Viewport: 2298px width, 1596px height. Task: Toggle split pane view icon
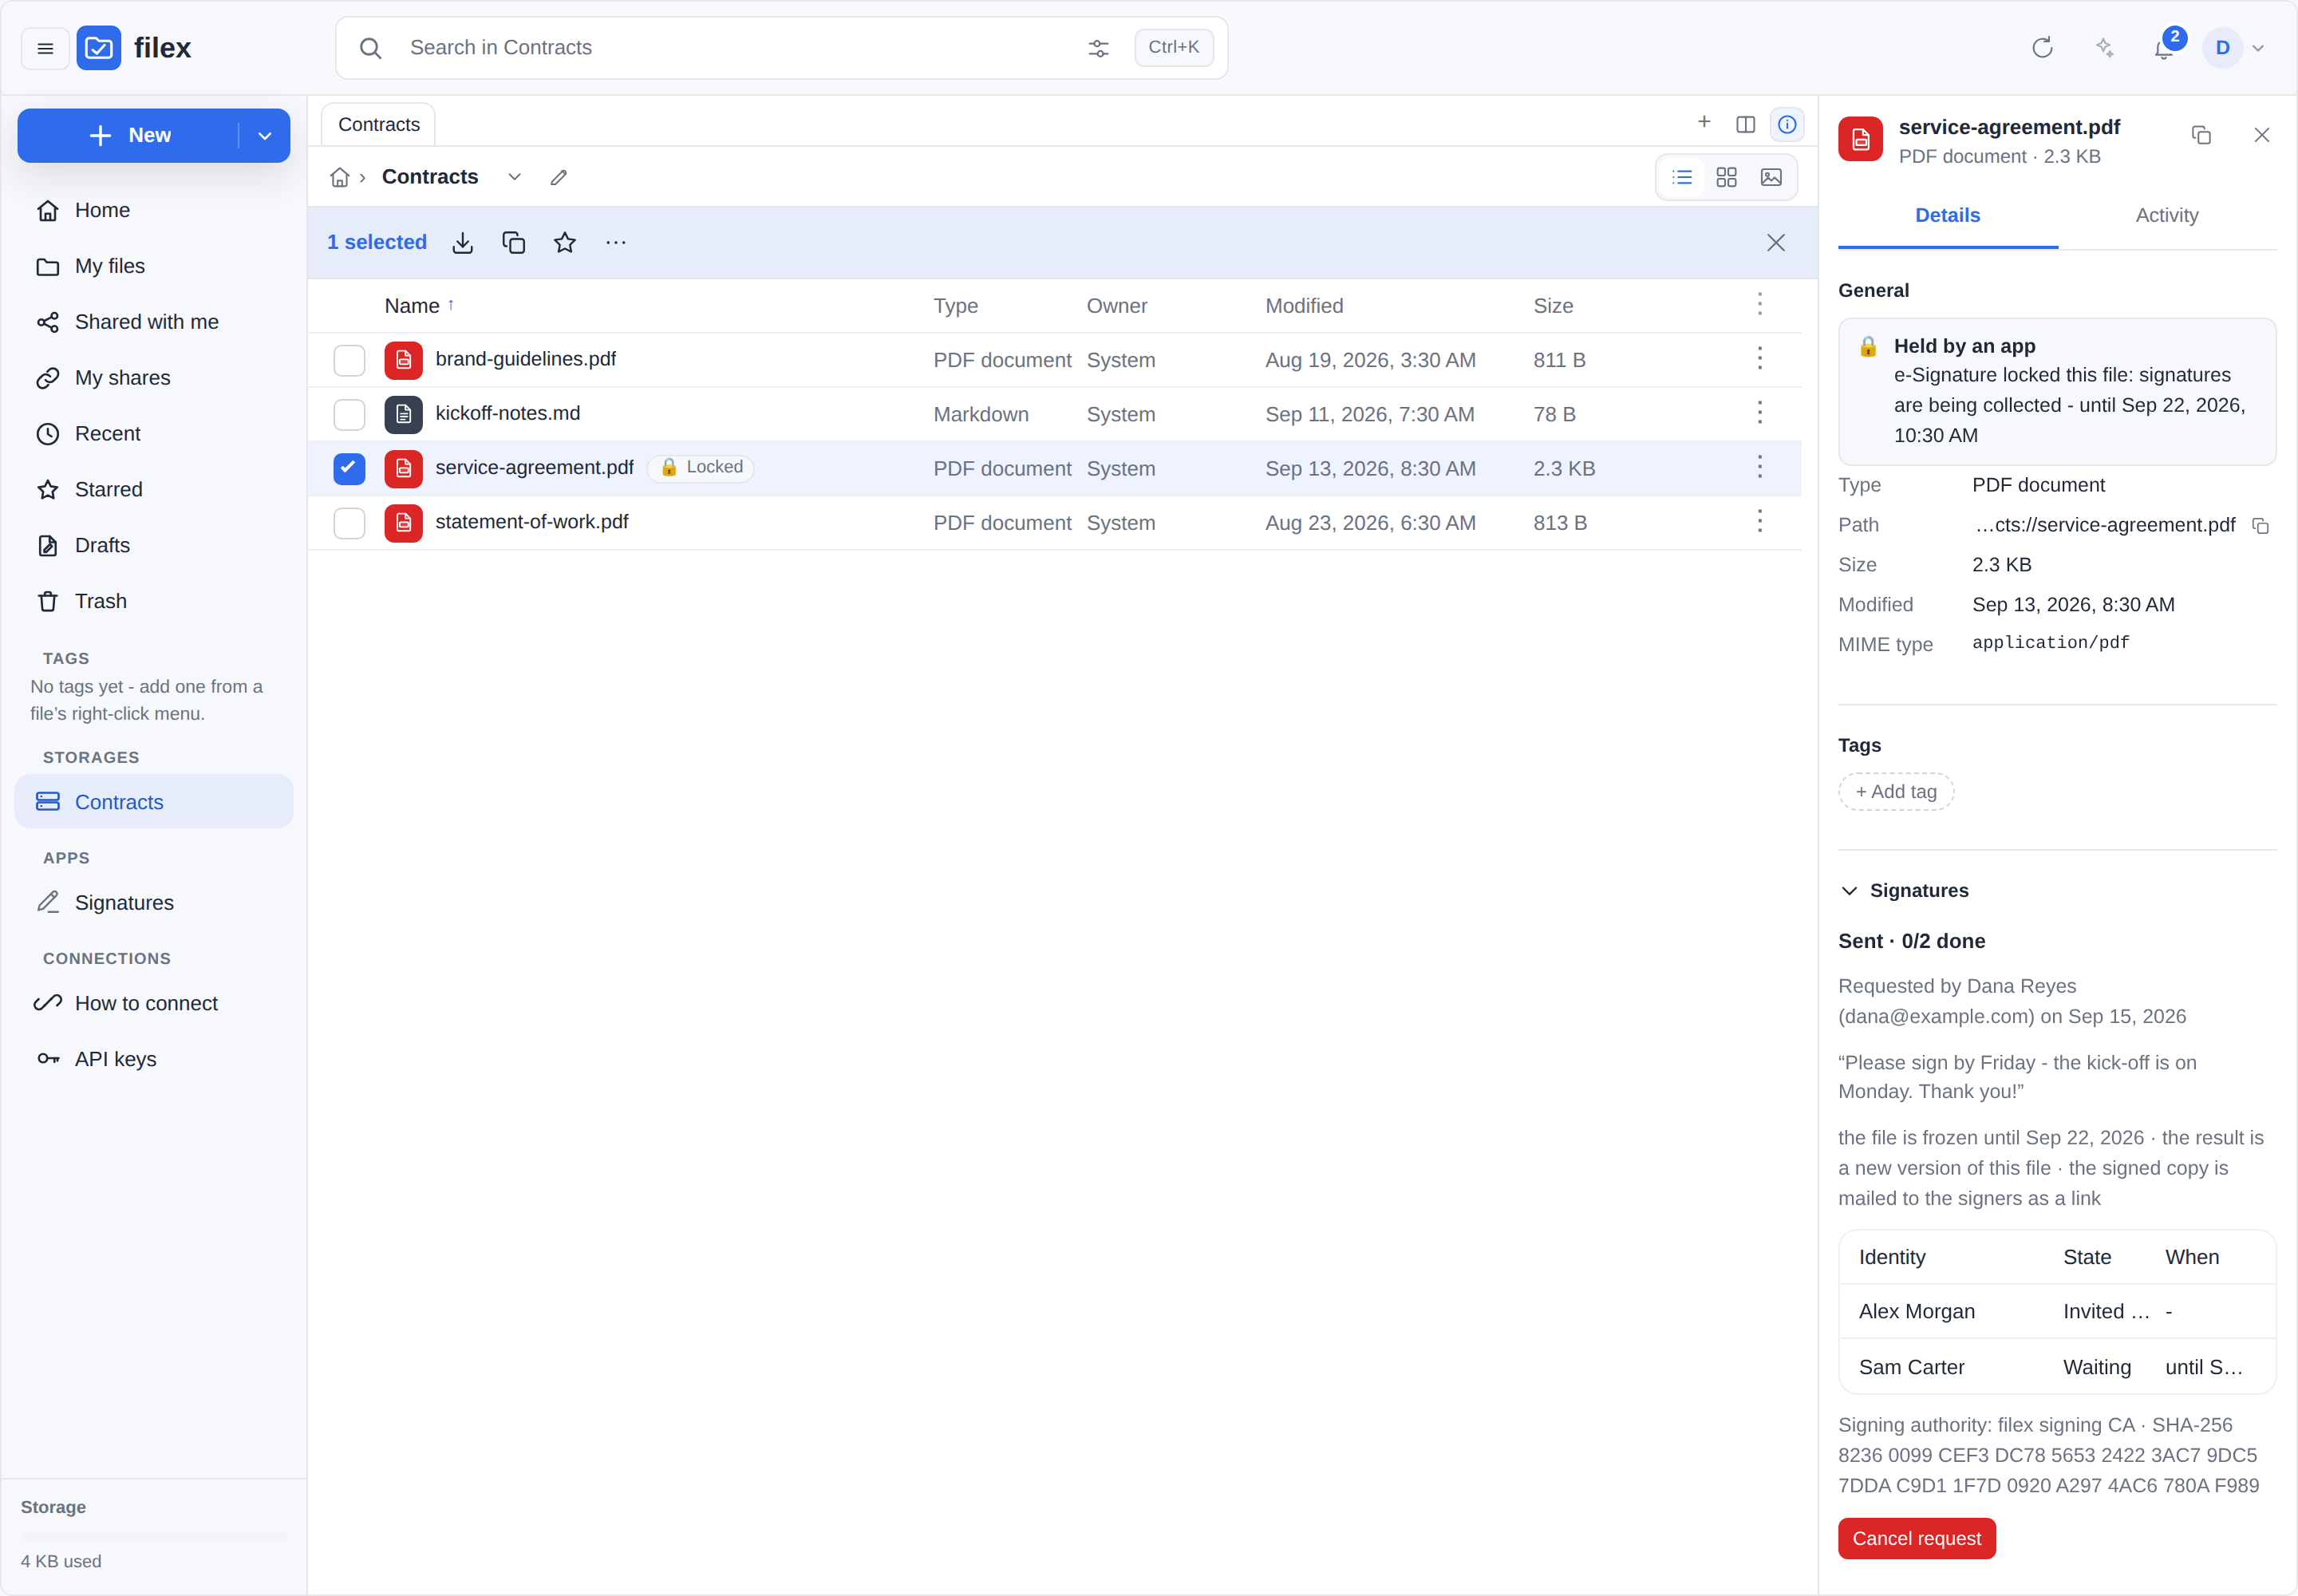(1745, 125)
